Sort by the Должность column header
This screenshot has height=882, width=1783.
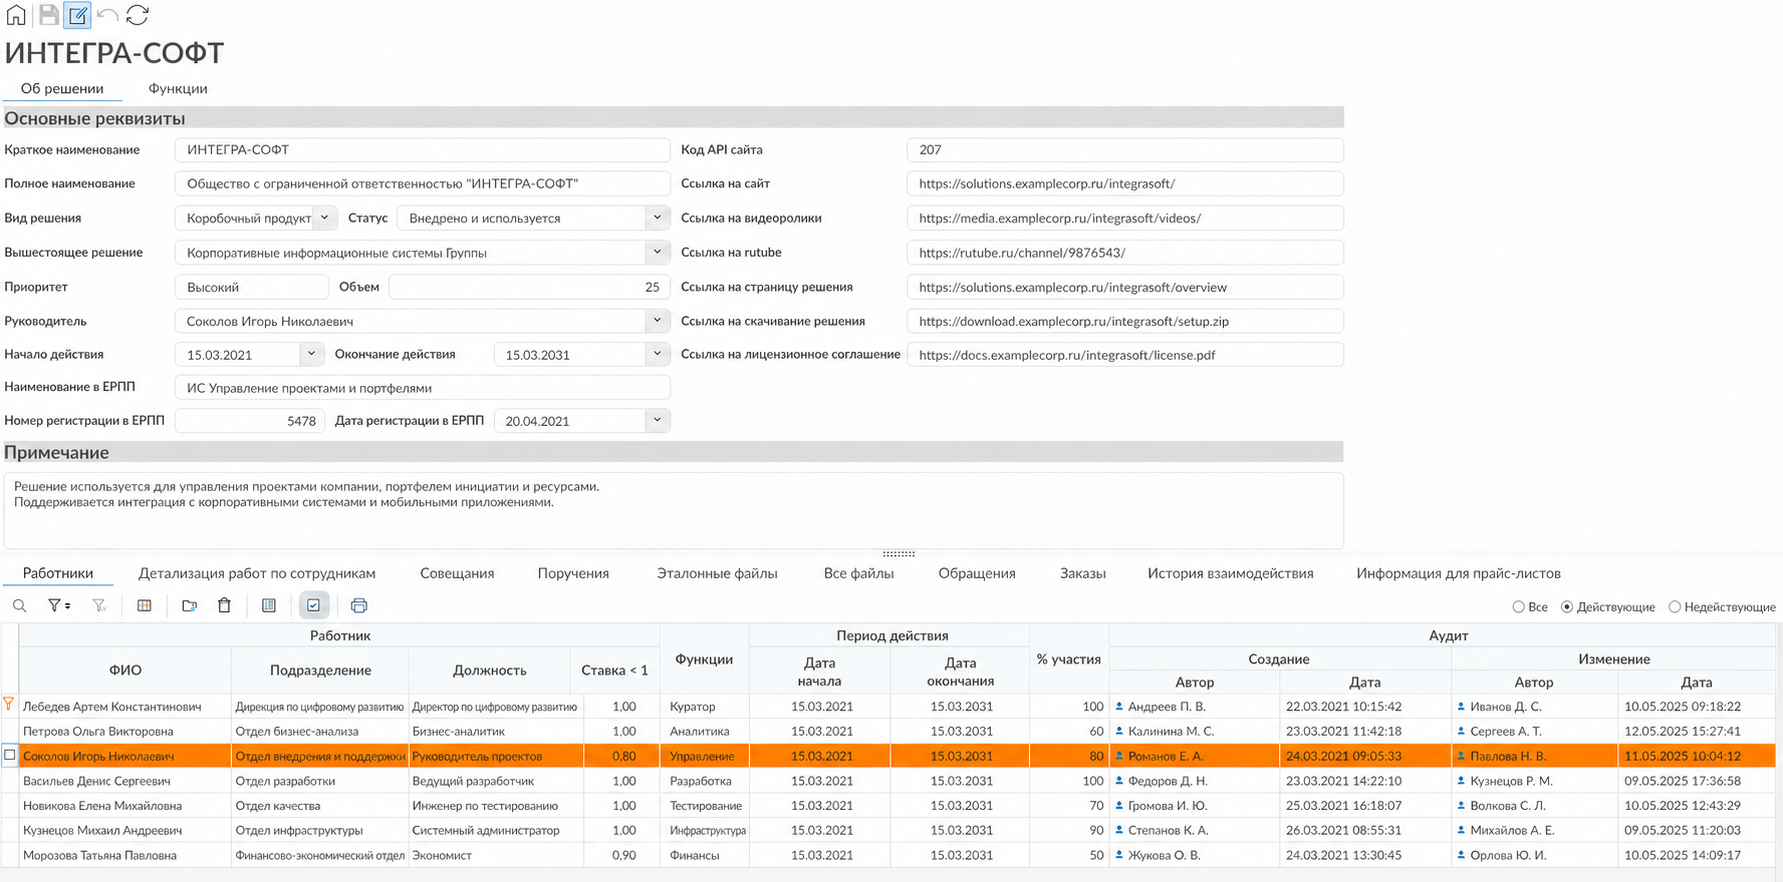tap(490, 670)
